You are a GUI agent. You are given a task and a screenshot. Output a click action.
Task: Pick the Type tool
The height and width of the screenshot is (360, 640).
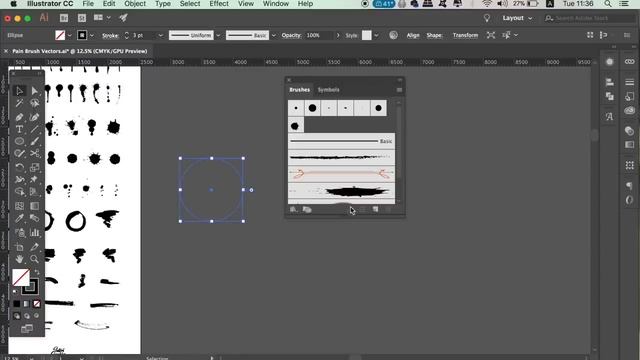[19, 129]
